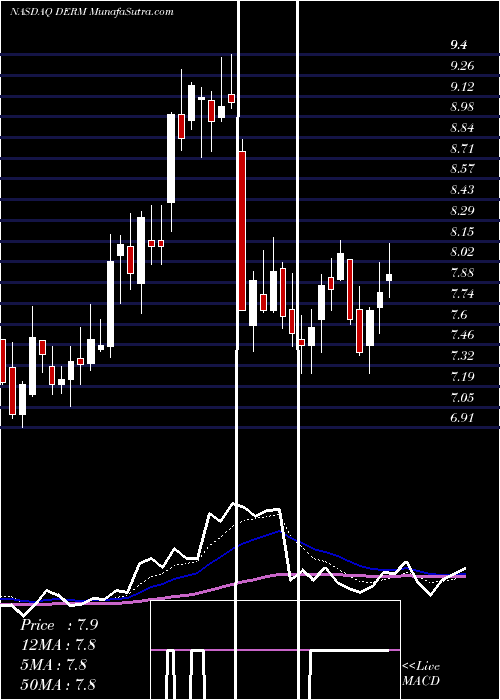
Task: Click the '<<Live MACD' label
Action: (x=421, y=674)
